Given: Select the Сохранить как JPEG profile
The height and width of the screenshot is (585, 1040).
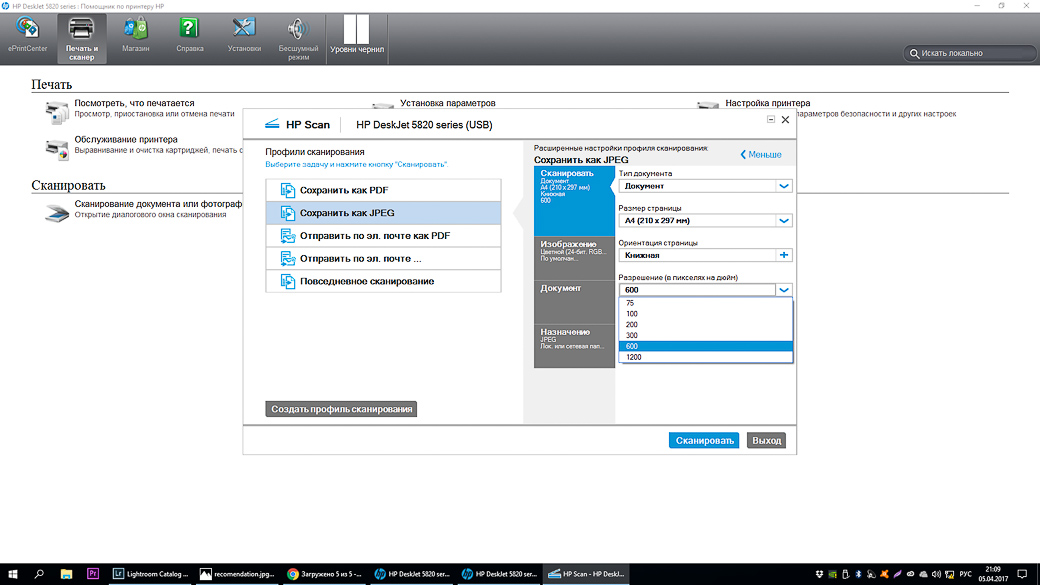Looking at the screenshot, I should tap(383, 213).
